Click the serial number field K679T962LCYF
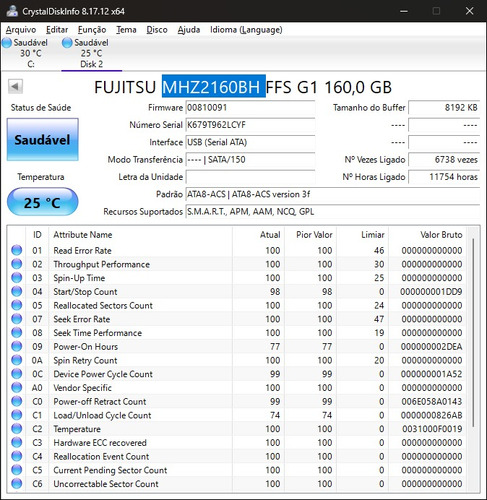 250,125
